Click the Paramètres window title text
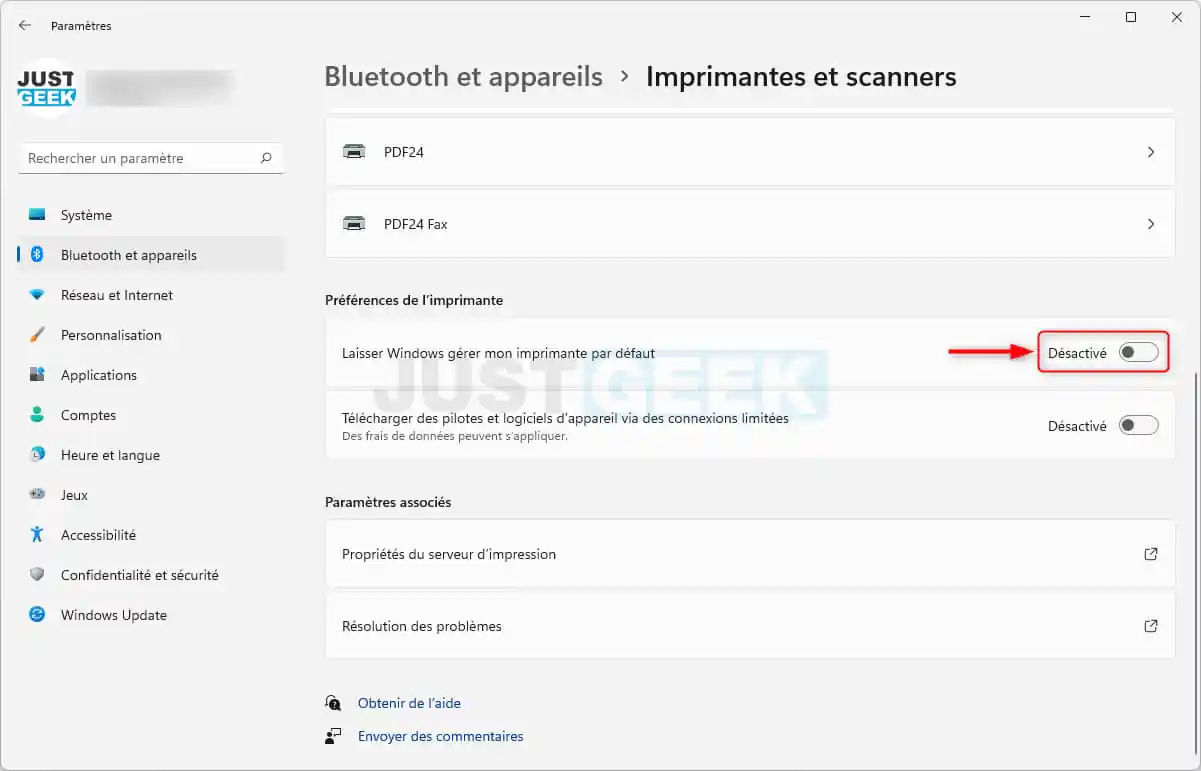This screenshot has width=1201, height=771. (x=81, y=26)
